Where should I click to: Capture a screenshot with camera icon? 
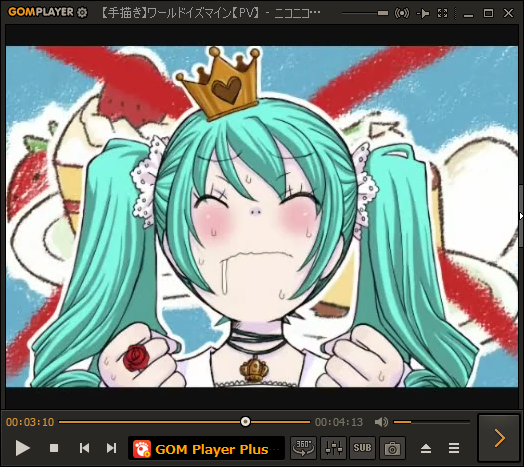click(x=392, y=448)
